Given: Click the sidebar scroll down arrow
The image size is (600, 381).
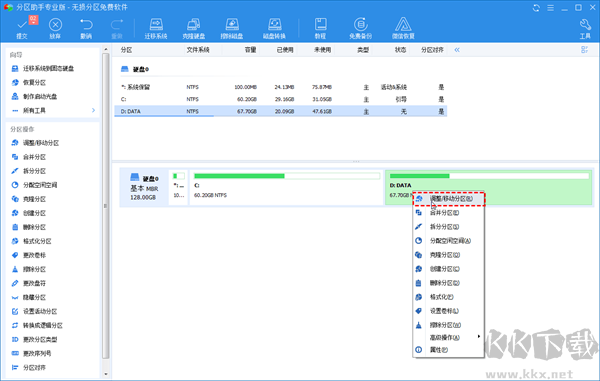Looking at the screenshot, I should tap(106, 374).
